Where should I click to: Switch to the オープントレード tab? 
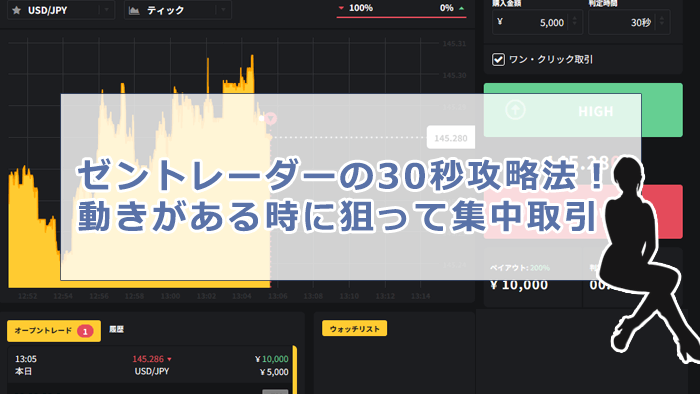coord(54,331)
